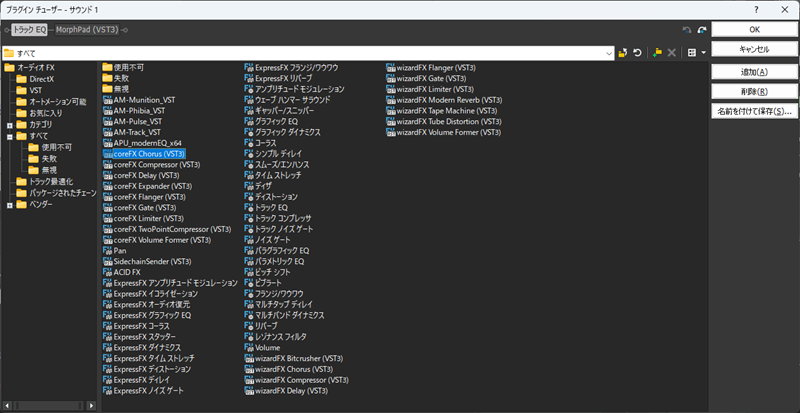This screenshot has width=800, height=413.
Task: Click the キャンセル button
Action: [754, 49]
